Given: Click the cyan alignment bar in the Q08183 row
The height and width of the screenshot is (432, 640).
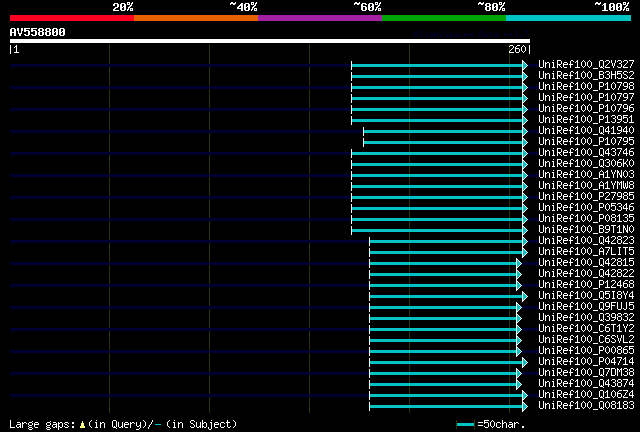Looking at the screenshot, I should 446,407.
